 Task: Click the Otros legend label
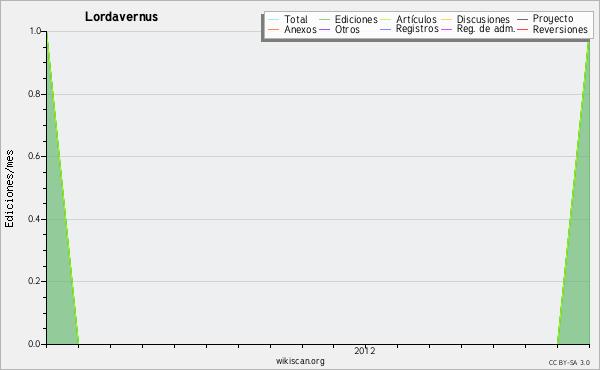347,29
